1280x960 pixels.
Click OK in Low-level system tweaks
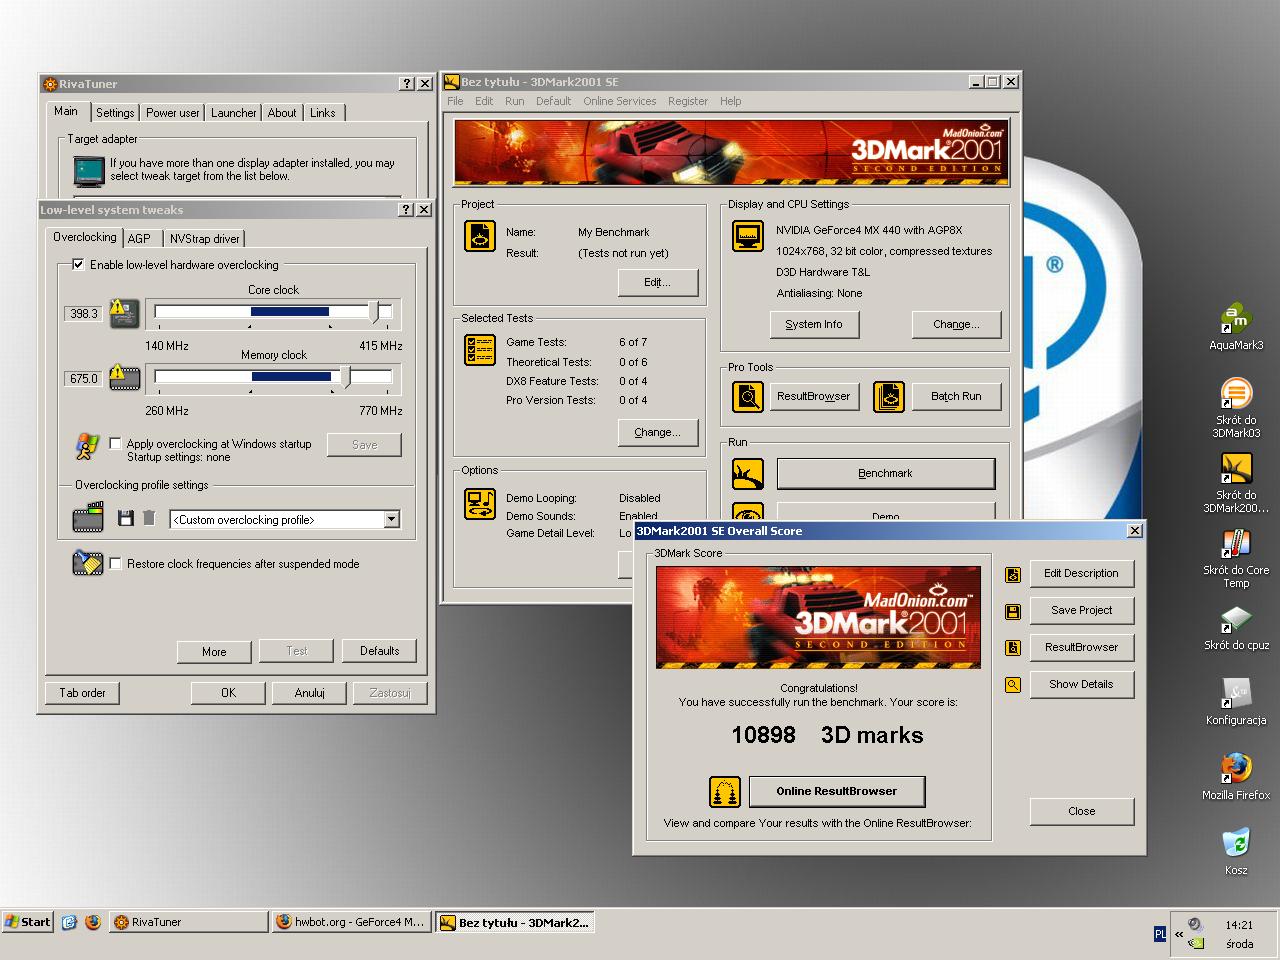pos(228,692)
